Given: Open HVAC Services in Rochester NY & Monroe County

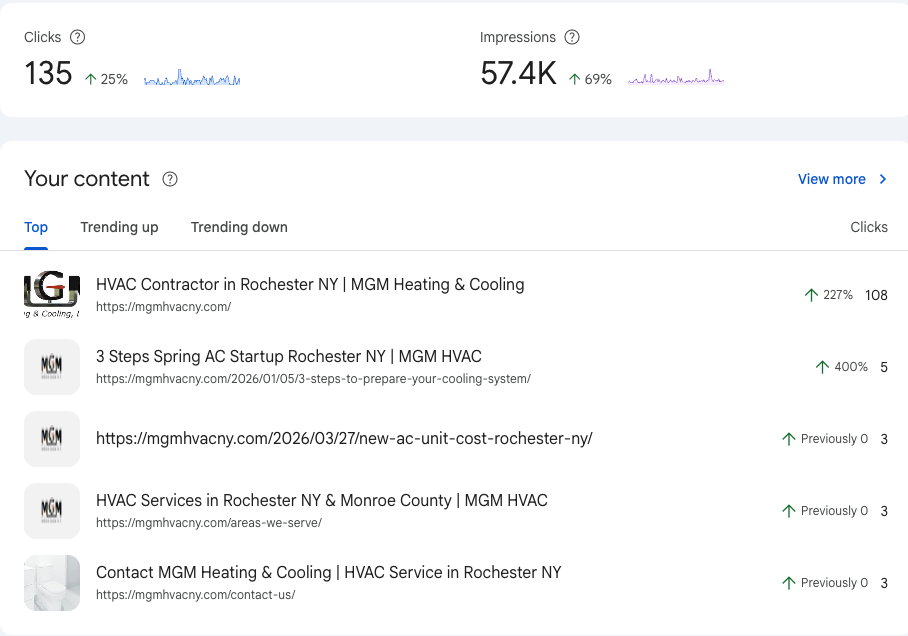Looking at the screenshot, I should tap(321, 500).
